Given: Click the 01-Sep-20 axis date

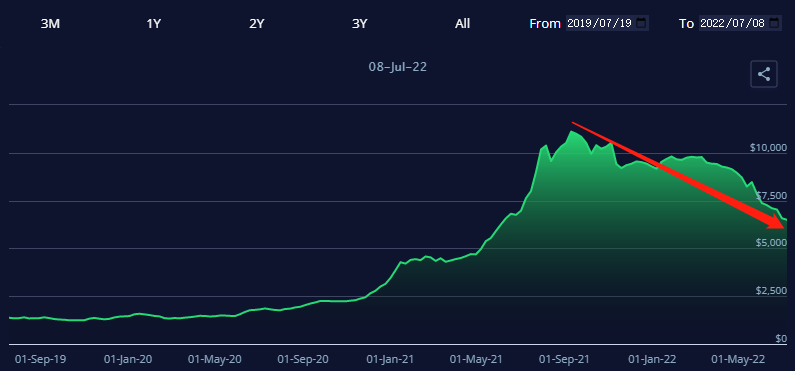Looking at the screenshot, I should click(x=303, y=359).
